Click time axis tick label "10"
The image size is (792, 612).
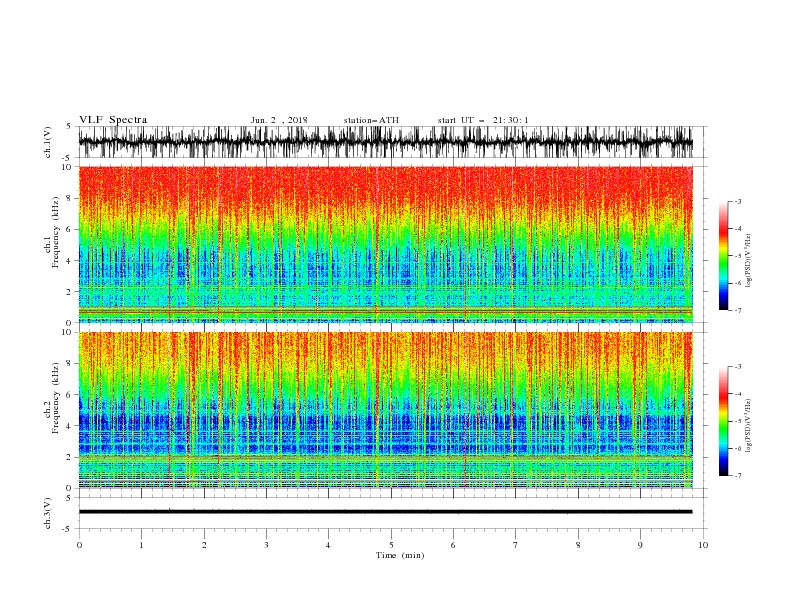[x=703, y=545]
